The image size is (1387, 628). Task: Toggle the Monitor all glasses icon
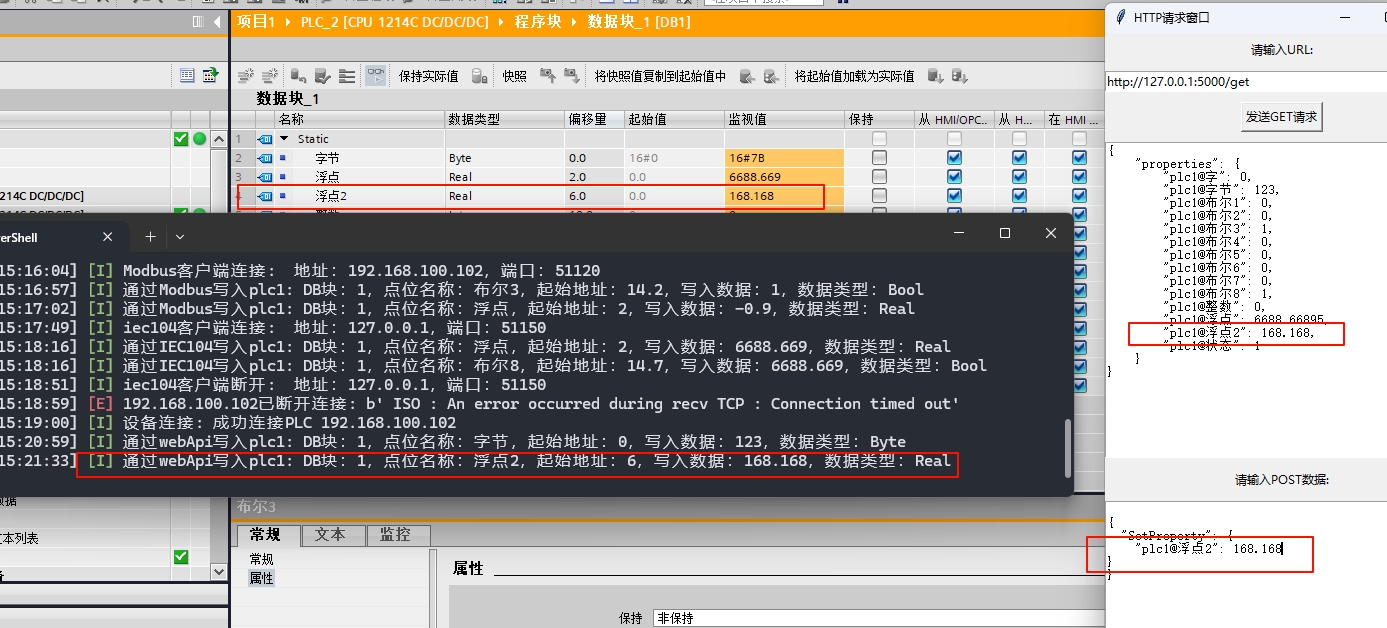[x=376, y=76]
